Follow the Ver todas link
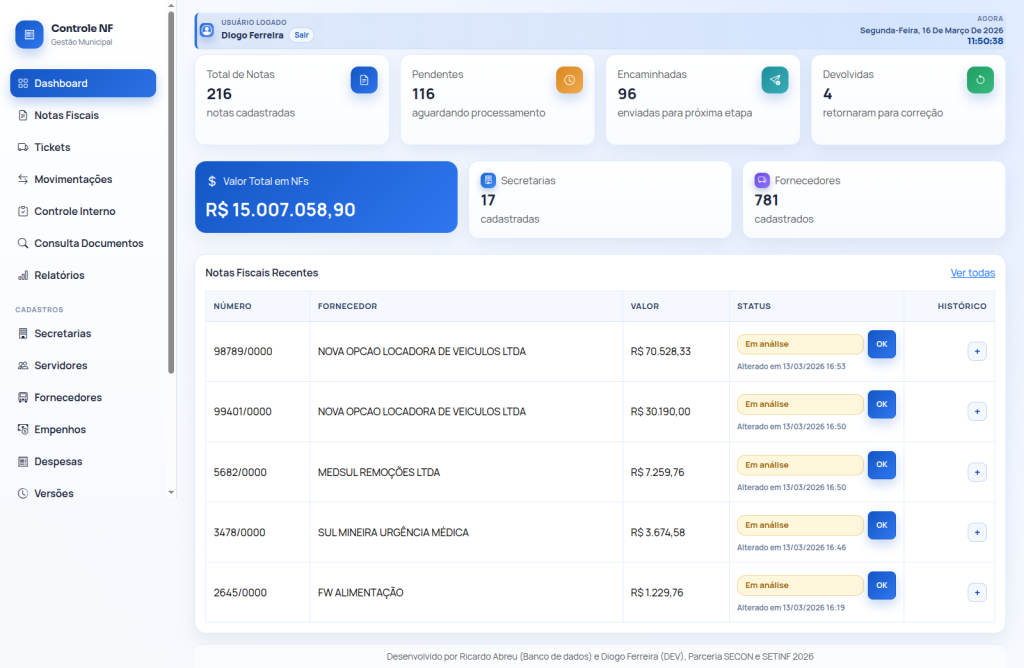Viewport: 1024px width, 668px height. point(972,273)
